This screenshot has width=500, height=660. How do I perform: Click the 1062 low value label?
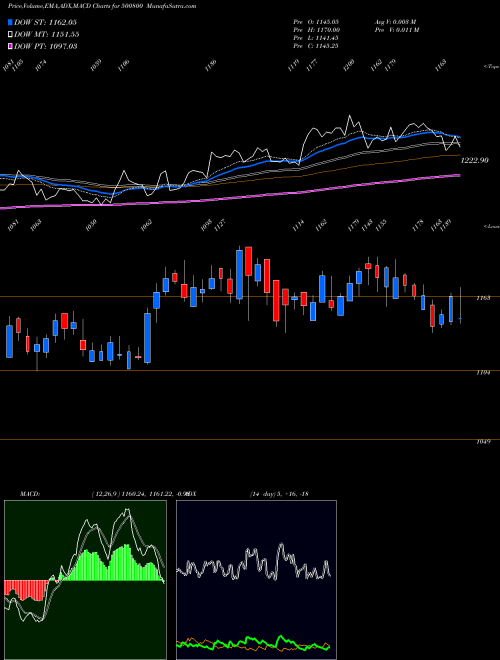(146, 225)
